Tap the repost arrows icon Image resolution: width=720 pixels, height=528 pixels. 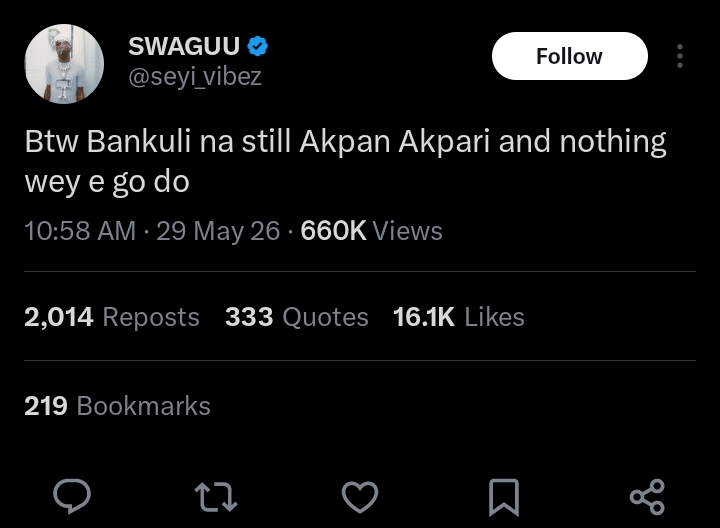216,497
